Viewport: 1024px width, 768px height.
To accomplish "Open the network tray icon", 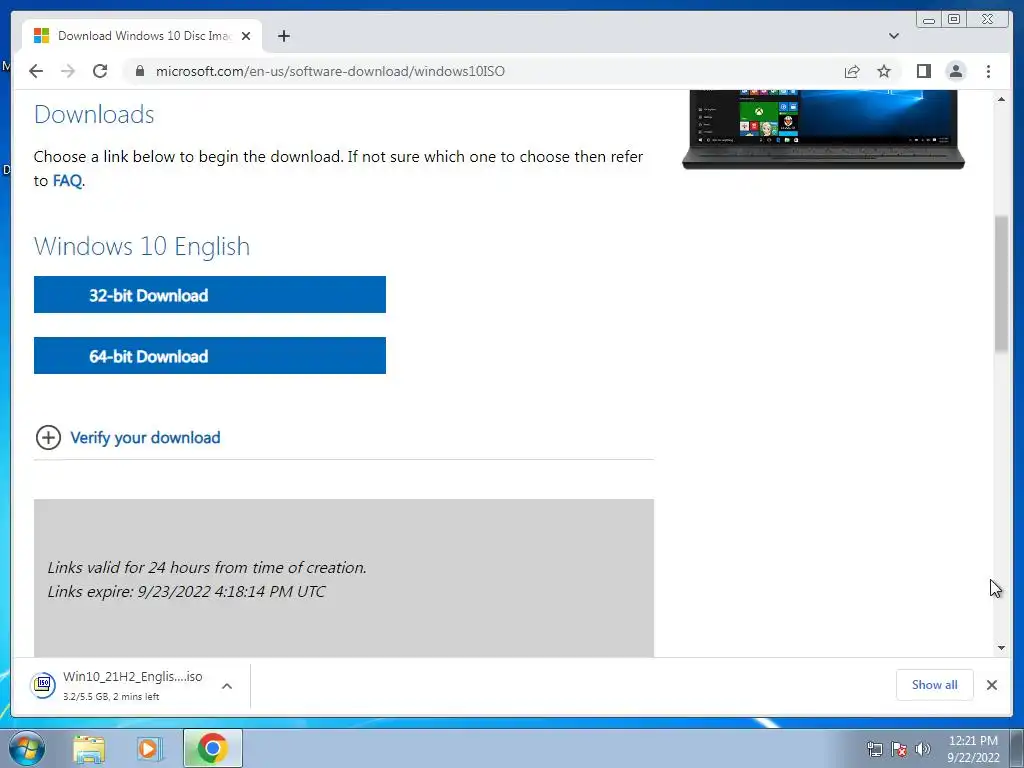I will coord(874,749).
